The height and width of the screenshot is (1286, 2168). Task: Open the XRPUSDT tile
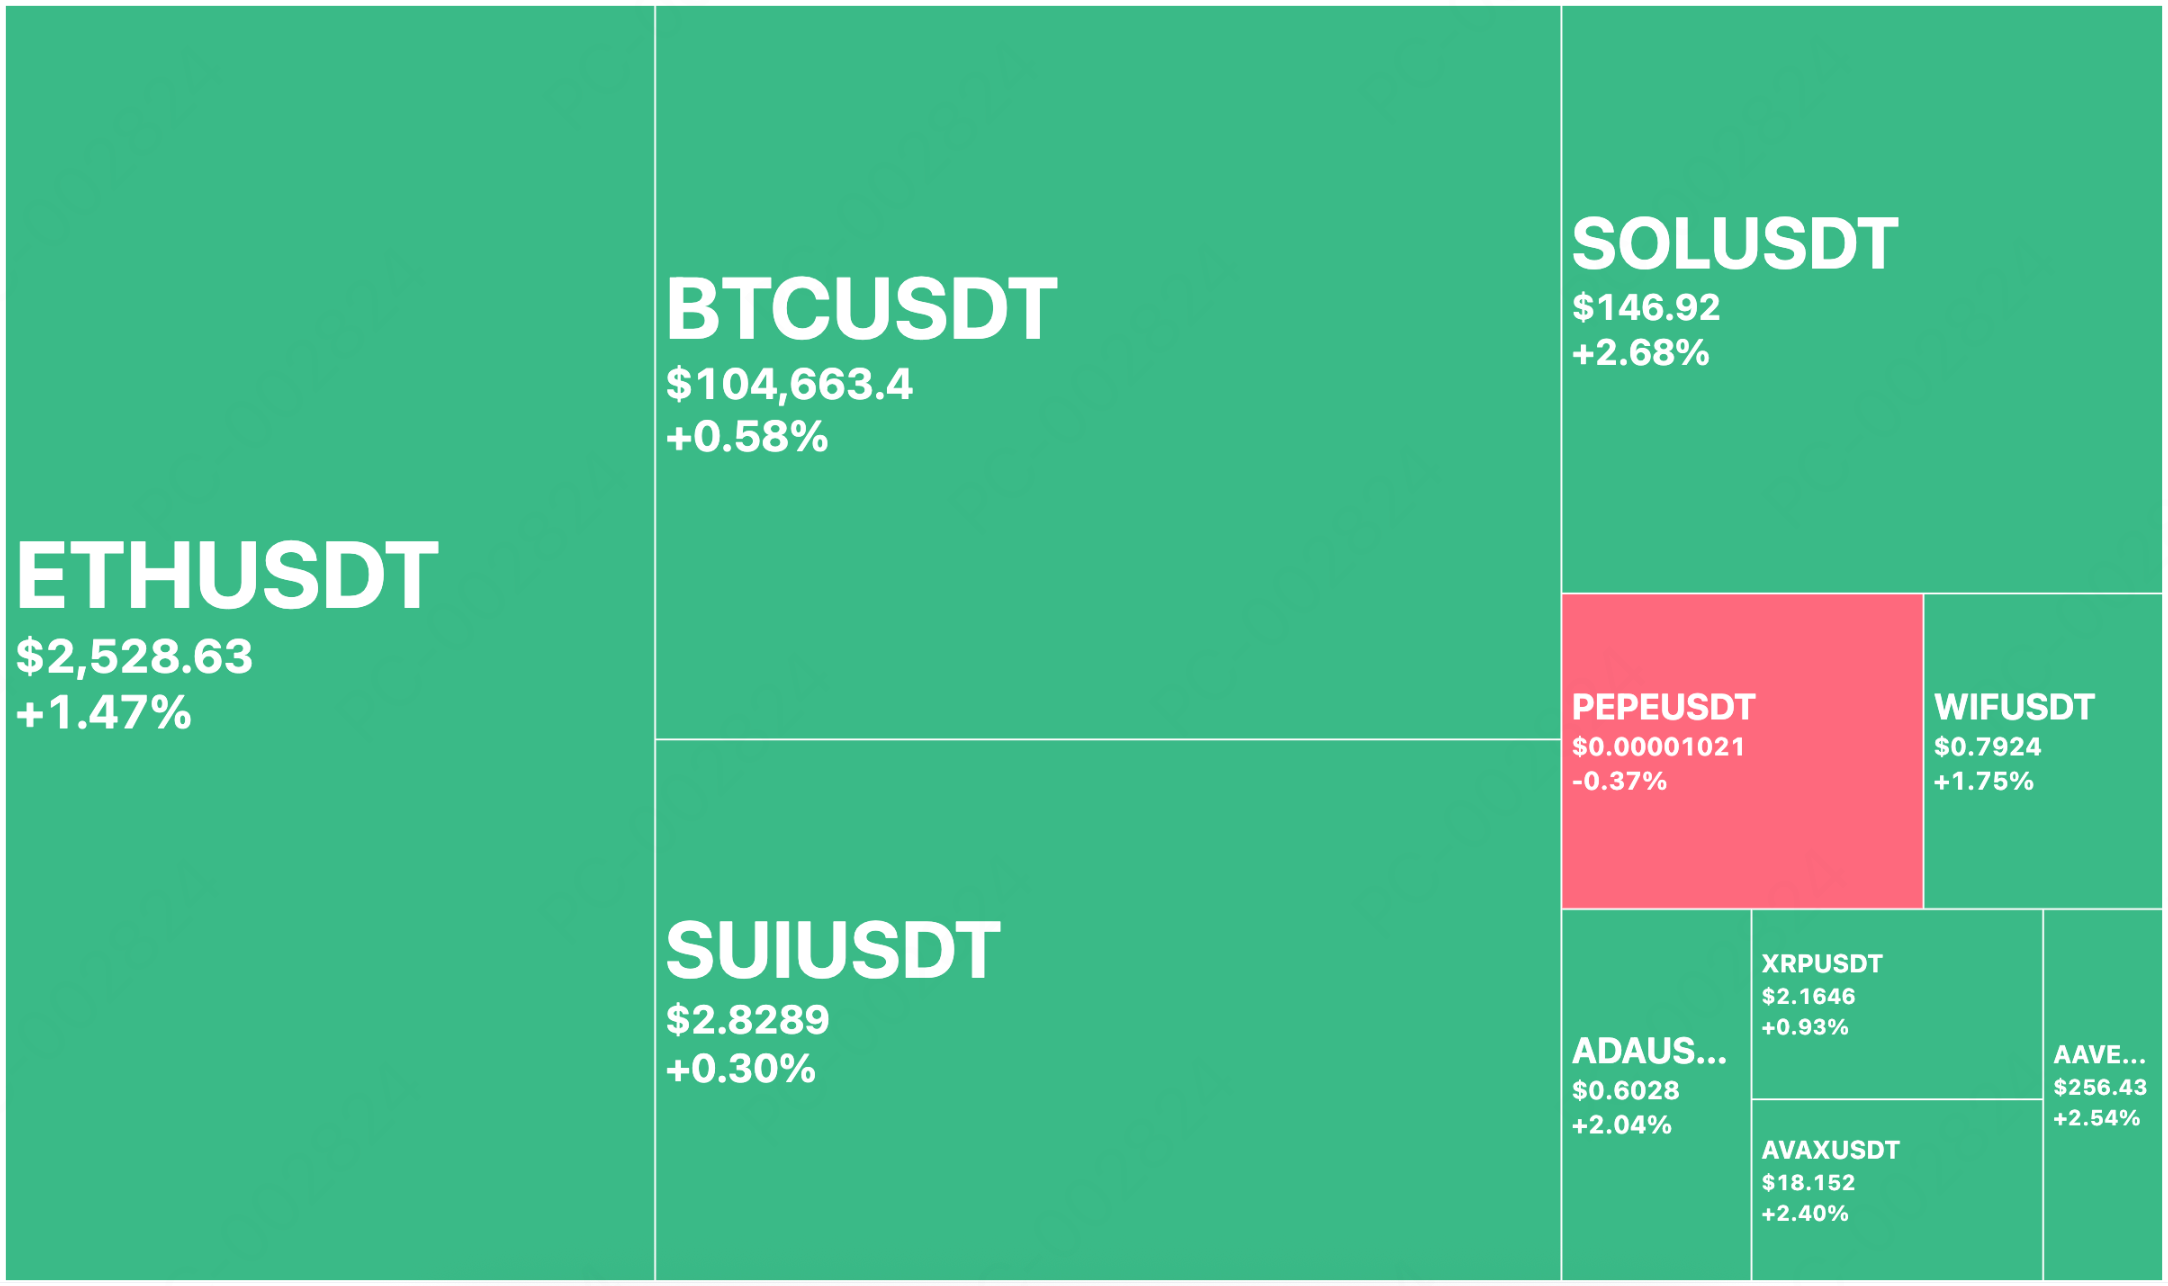point(1897,1004)
